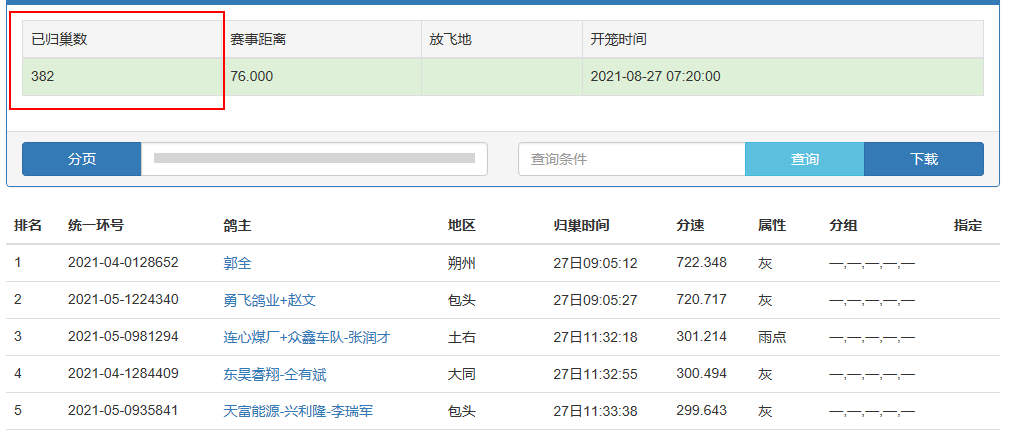Click the 赛事距离 value 76.000
This screenshot has height=431, width=1013.
tap(251, 77)
